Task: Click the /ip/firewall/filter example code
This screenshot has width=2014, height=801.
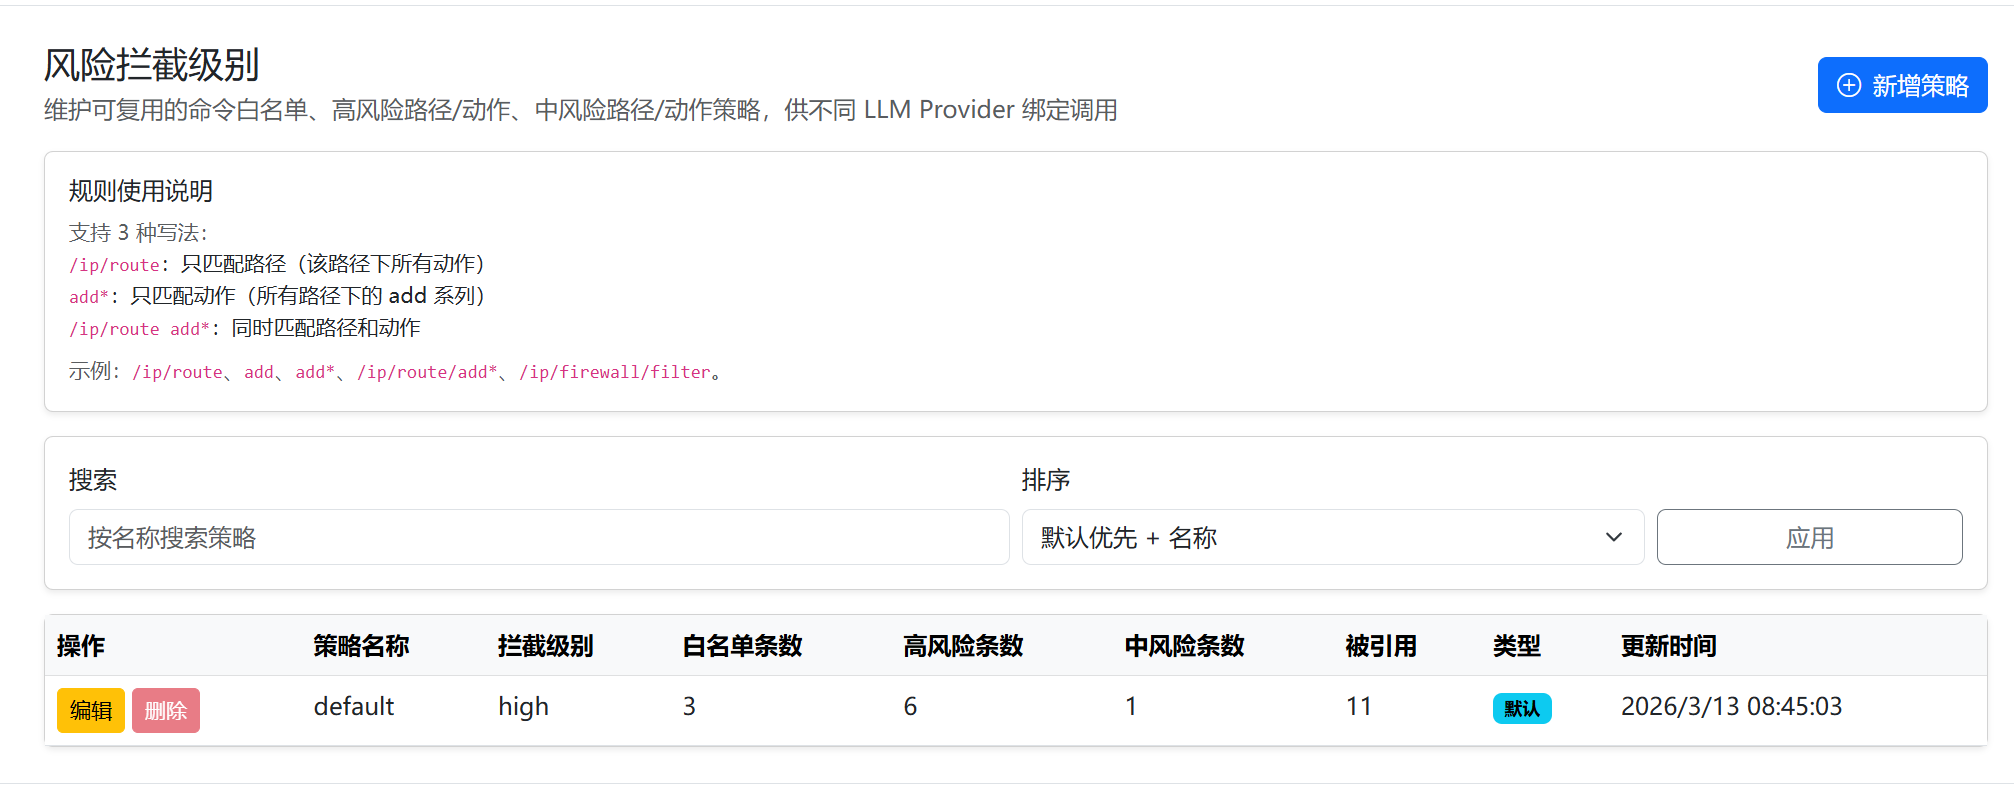Action: pos(615,372)
